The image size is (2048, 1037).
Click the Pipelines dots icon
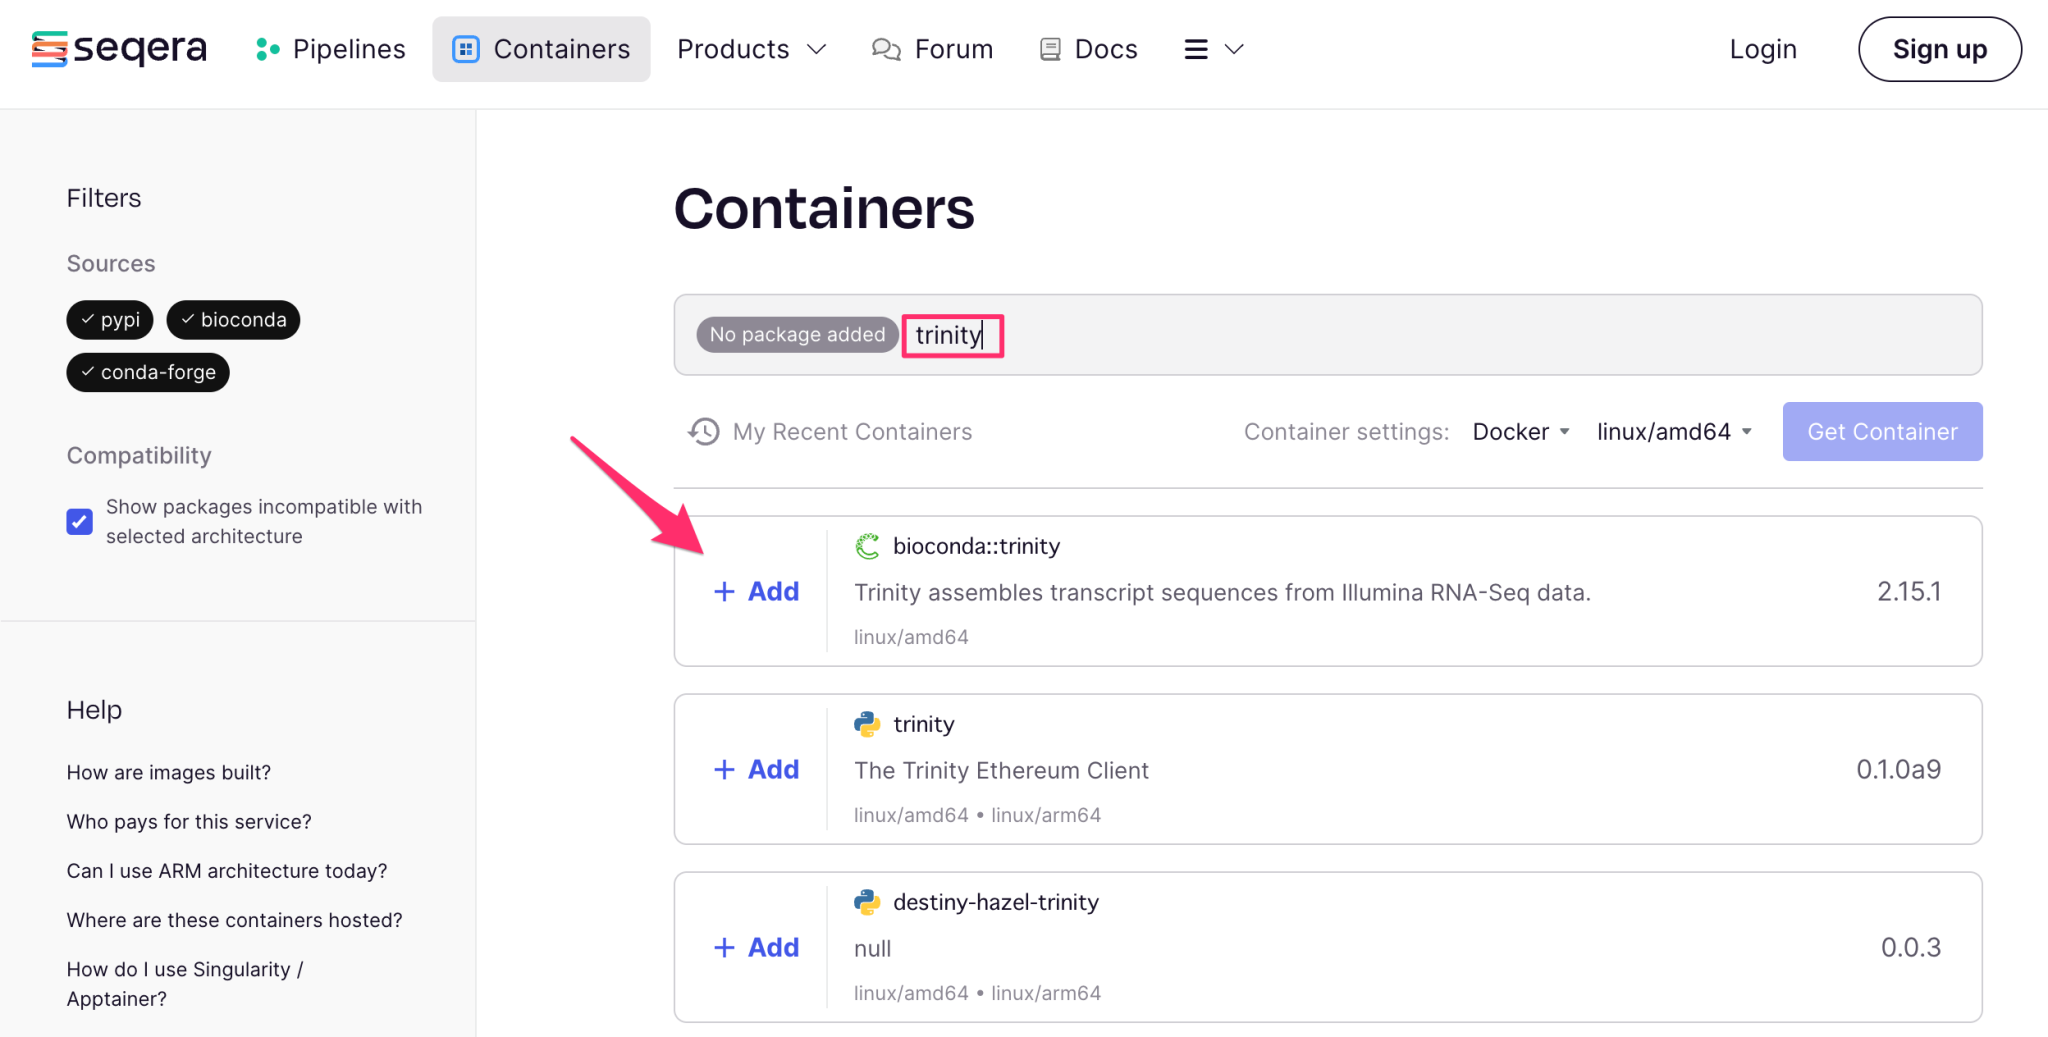pos(266,48)
